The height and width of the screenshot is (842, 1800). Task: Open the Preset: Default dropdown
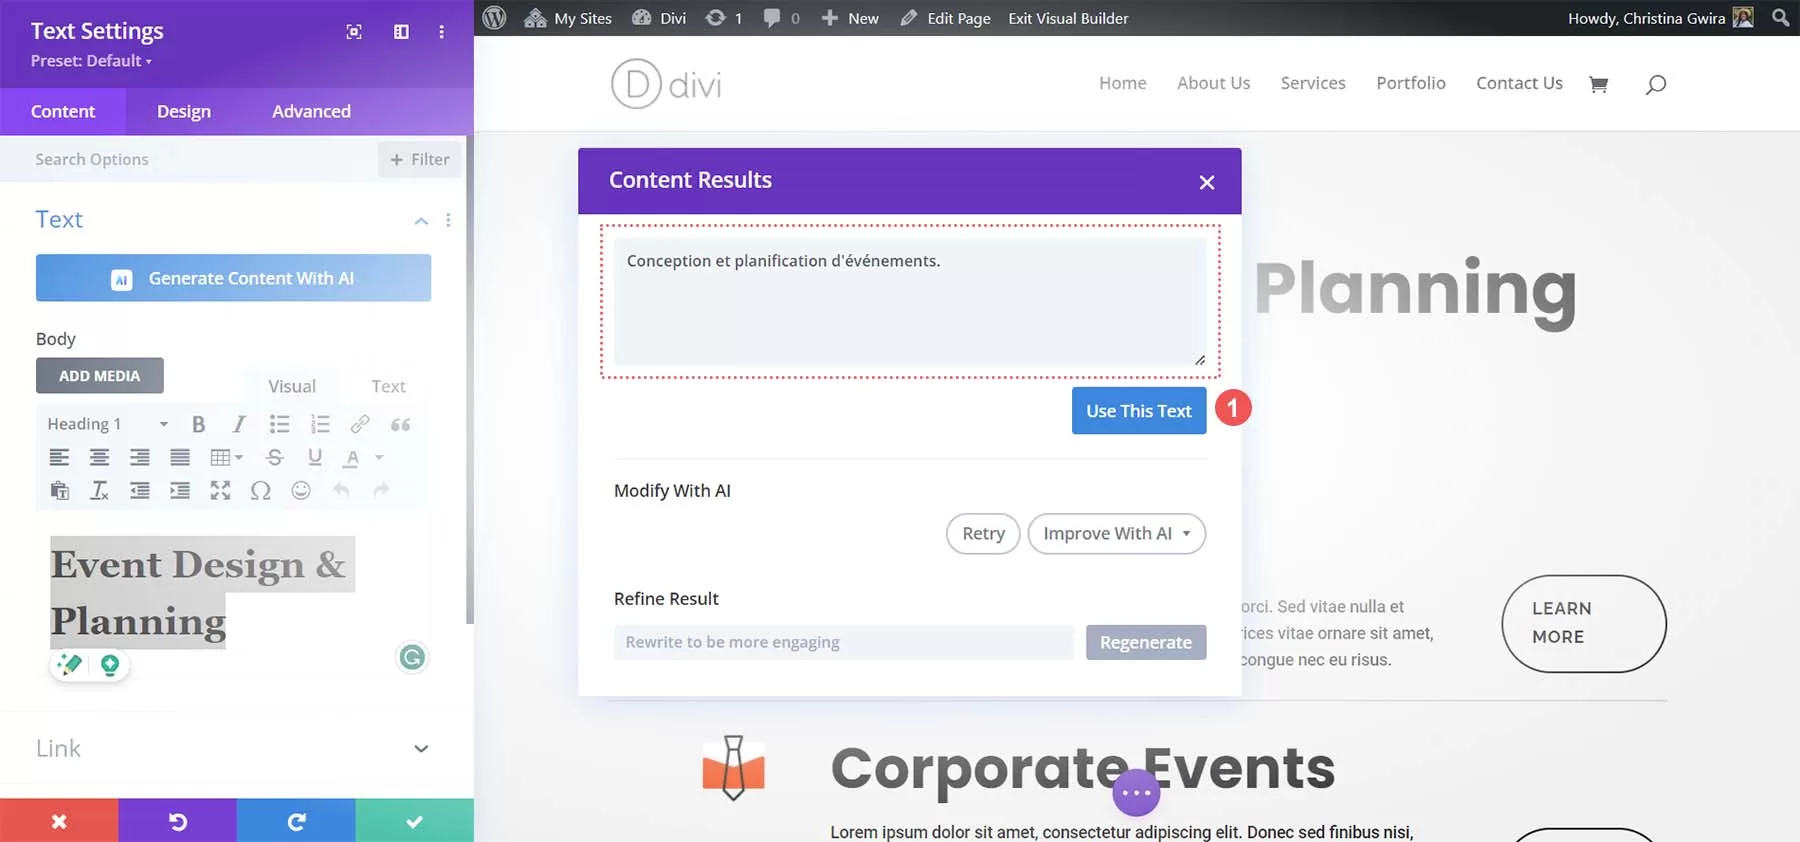pyautogui.click(x=91, y=61)
